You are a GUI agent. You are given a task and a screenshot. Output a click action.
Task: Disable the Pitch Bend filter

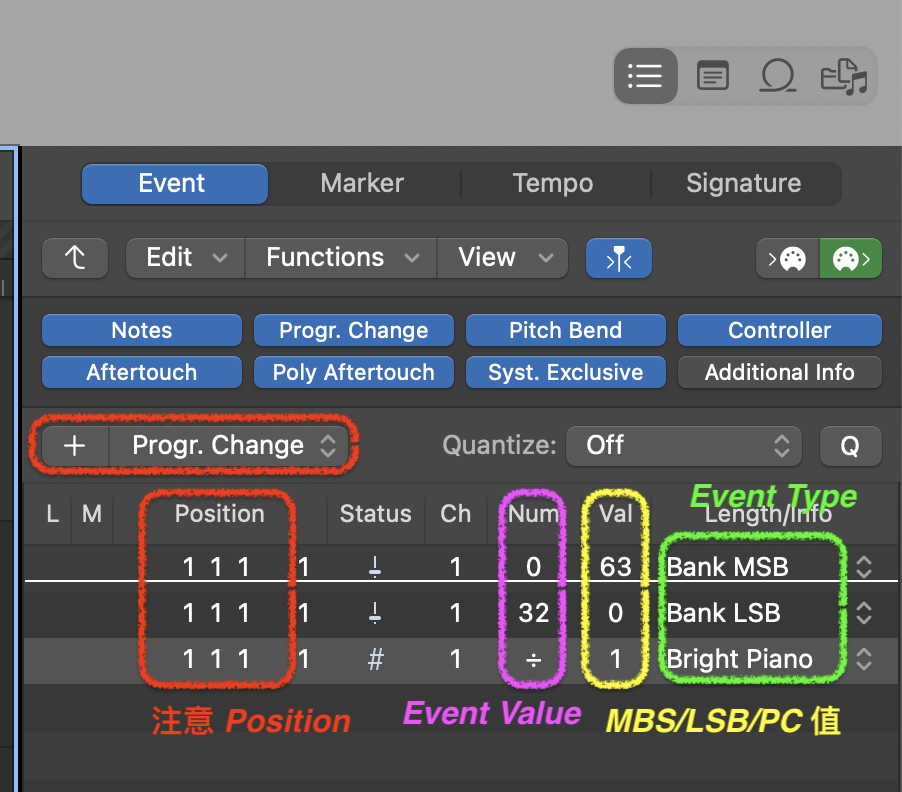[x=565, y=331]
